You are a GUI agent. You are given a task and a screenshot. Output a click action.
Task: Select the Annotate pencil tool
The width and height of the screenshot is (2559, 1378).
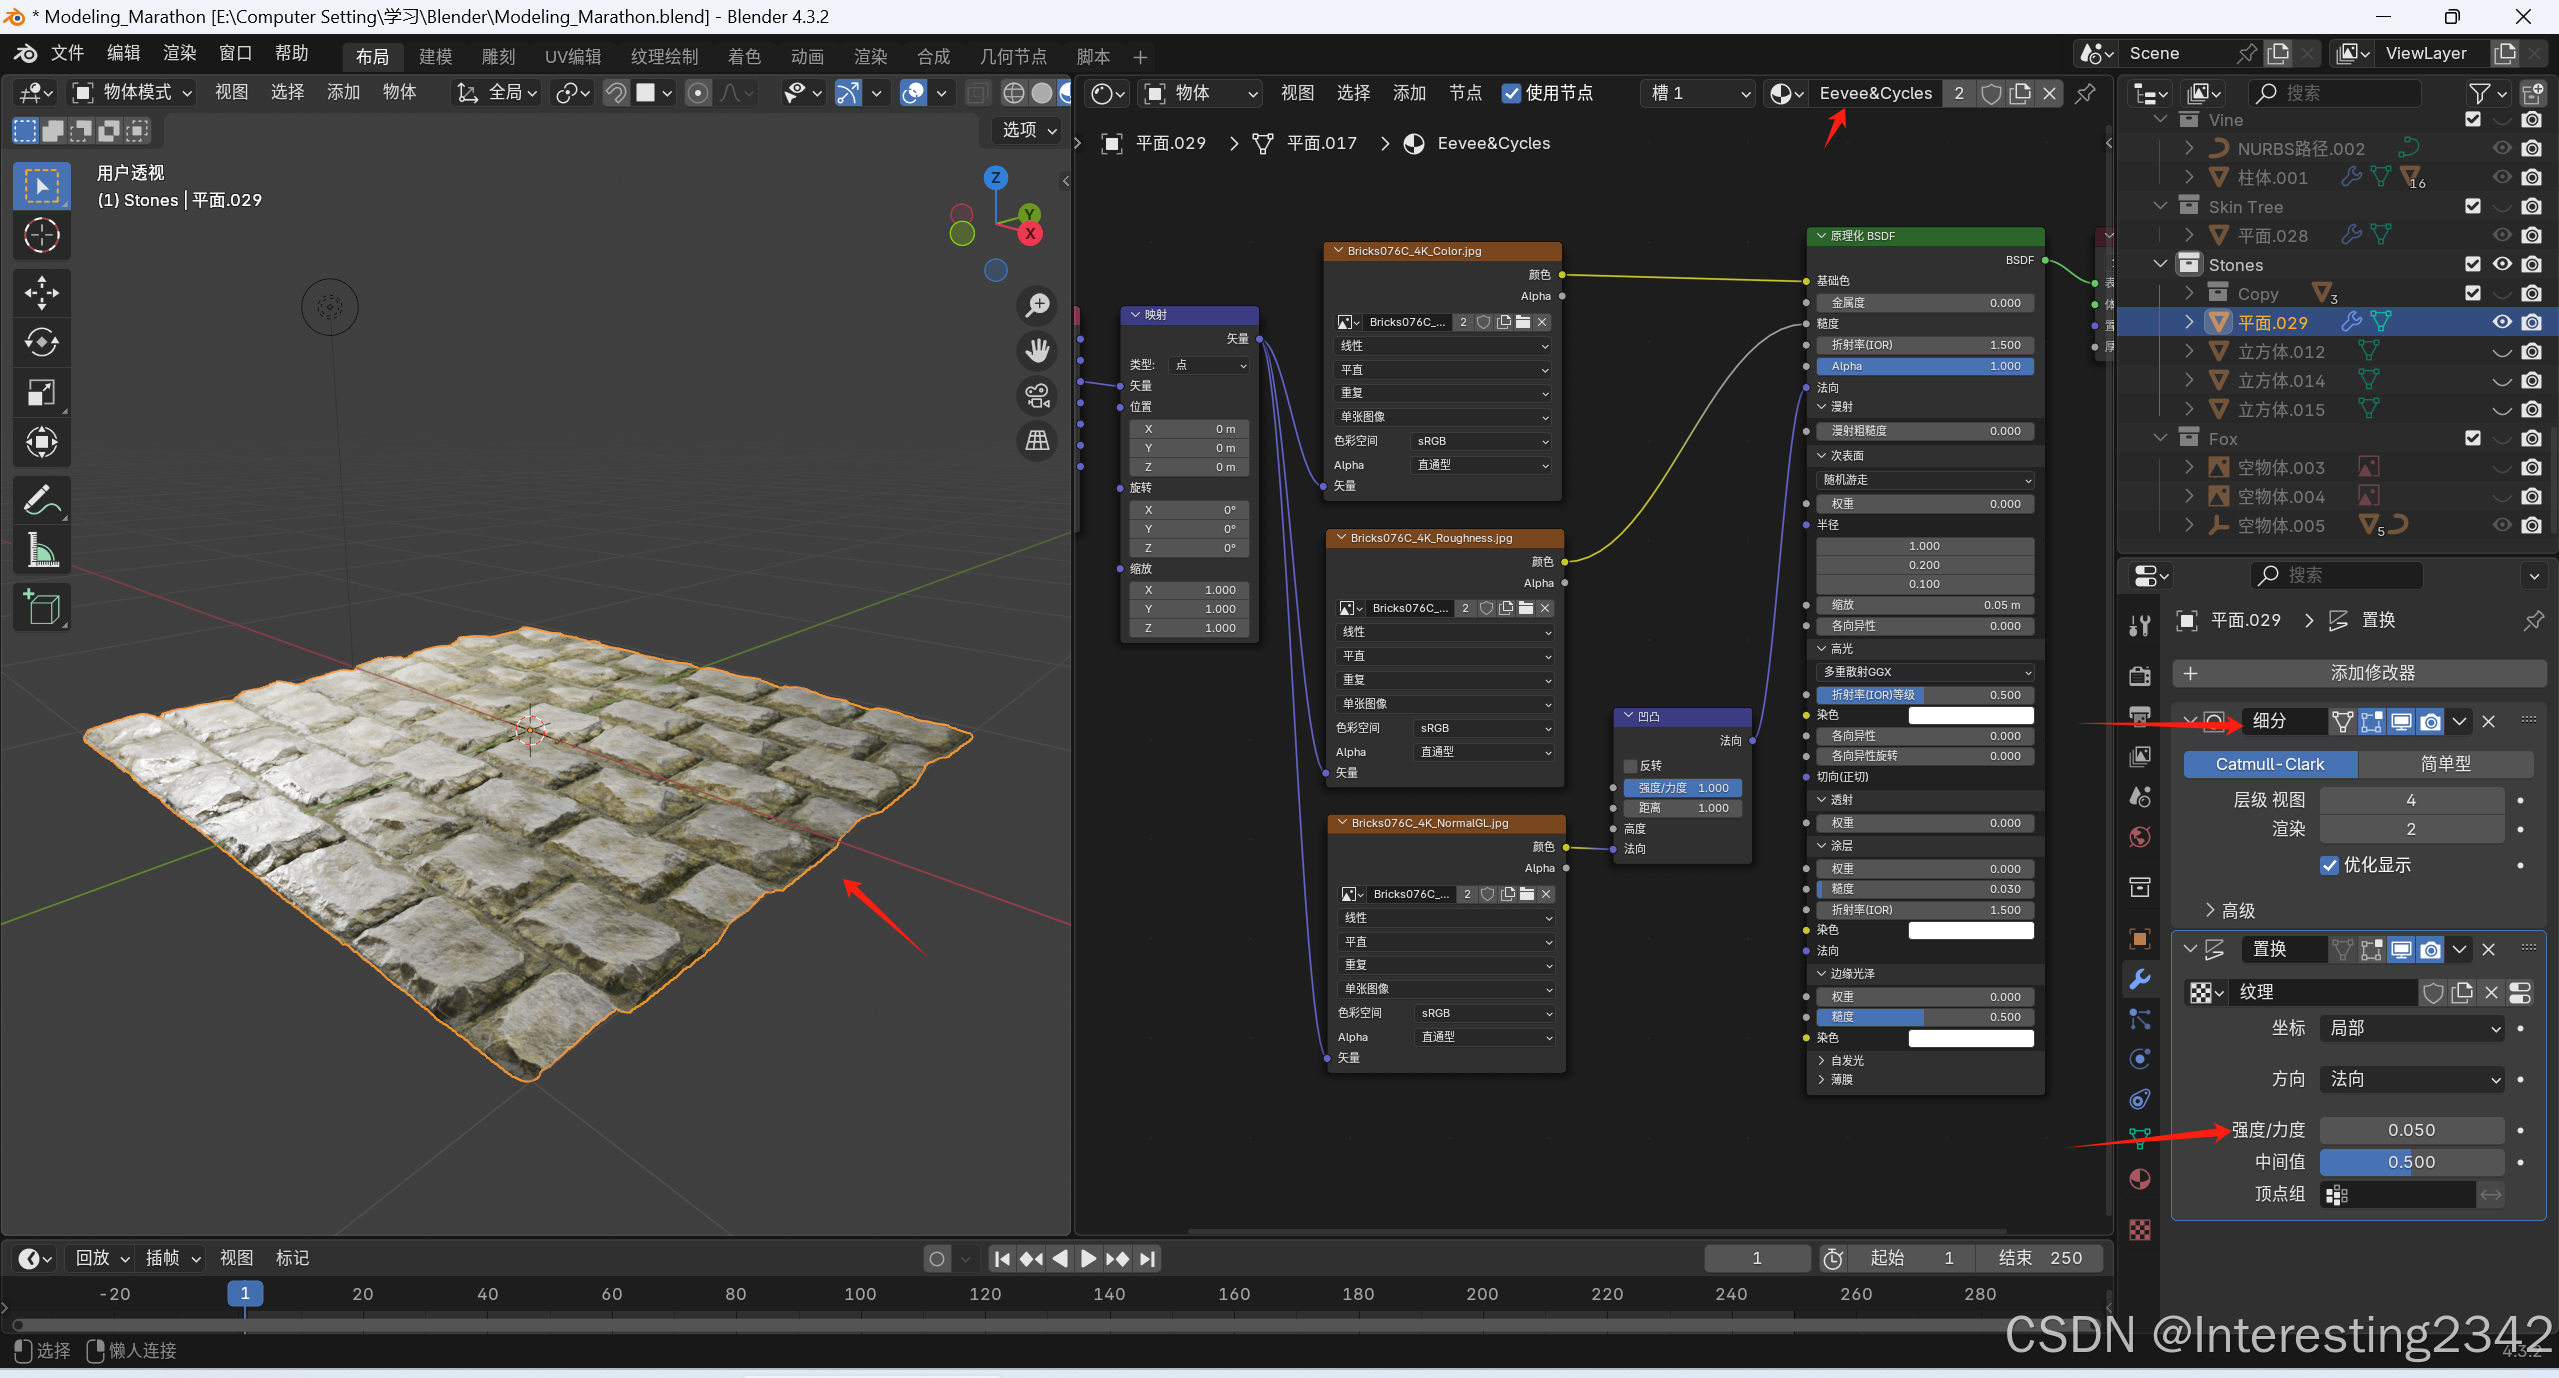point(41,500)
